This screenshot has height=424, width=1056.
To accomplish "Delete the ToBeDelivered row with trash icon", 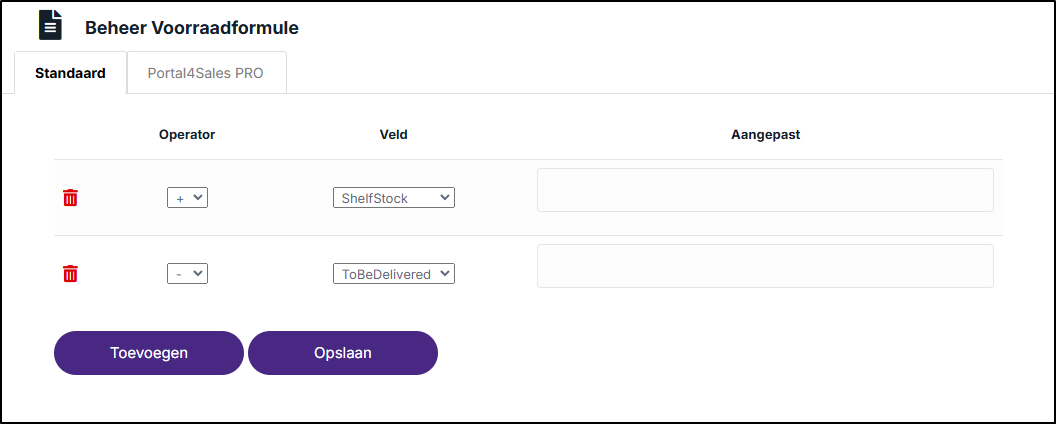I will [x=70, y=274].
